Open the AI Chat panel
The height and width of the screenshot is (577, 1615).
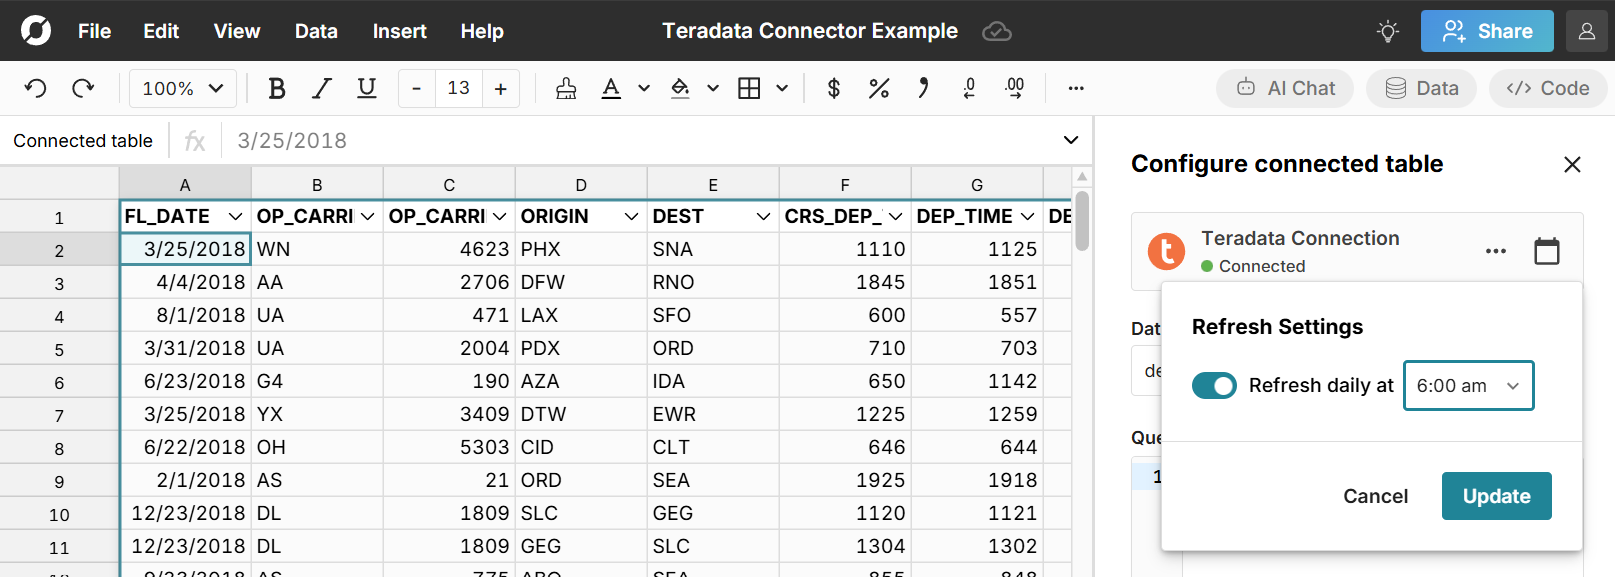tap(1285, 88)
